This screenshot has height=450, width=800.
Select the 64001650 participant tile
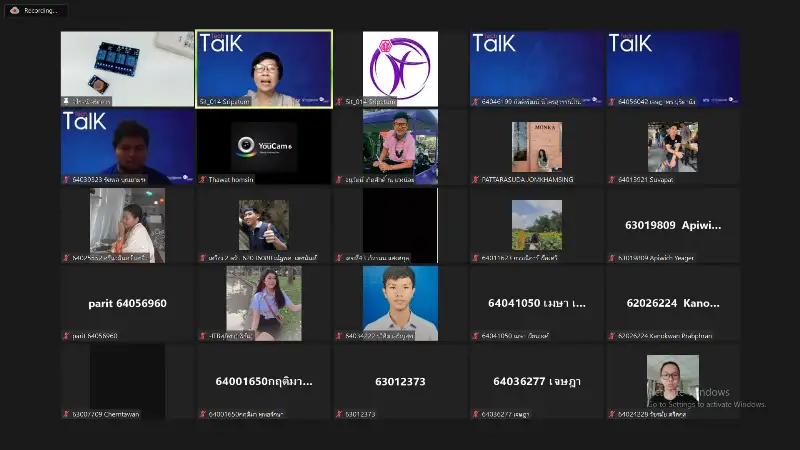(x=264, y=381)
